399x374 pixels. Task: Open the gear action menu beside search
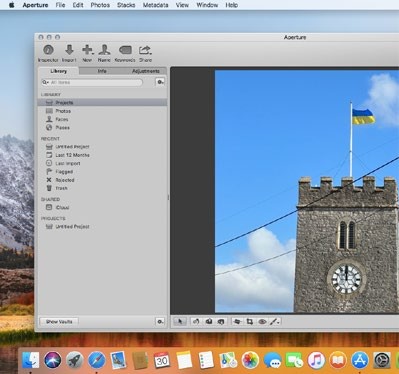point(160,82)
